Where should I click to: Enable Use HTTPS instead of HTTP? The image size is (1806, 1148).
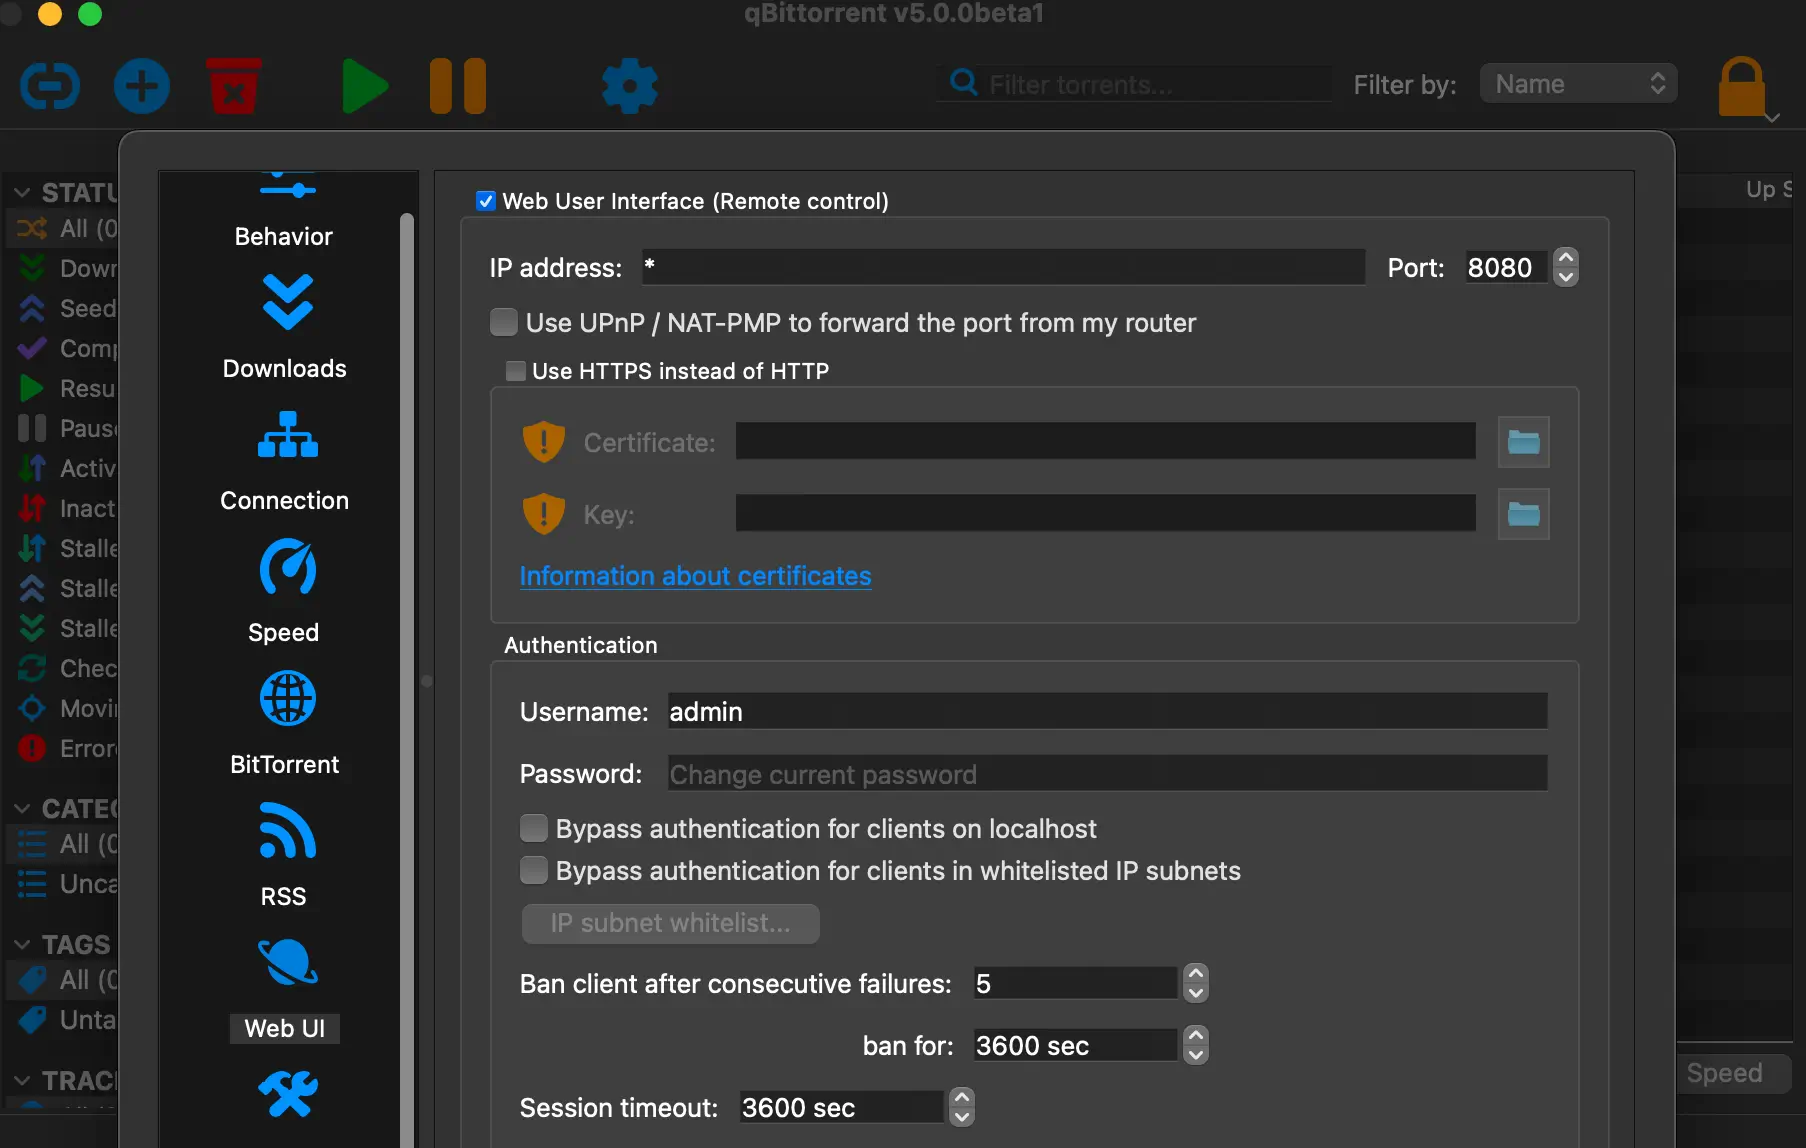tap(516, 371)
